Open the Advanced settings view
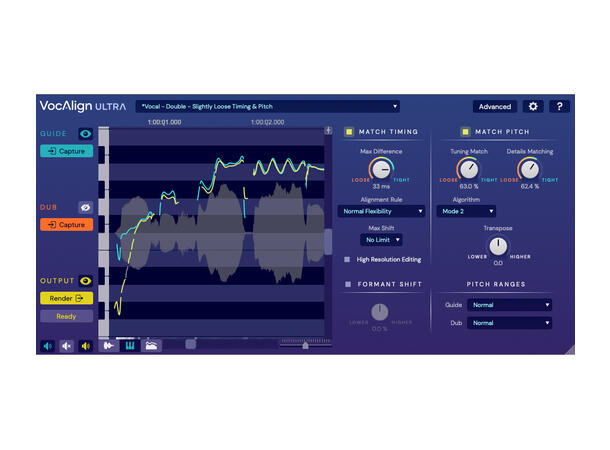Image resolution: width=610 pixels, height=450 pixels. [x=495, y=107]
